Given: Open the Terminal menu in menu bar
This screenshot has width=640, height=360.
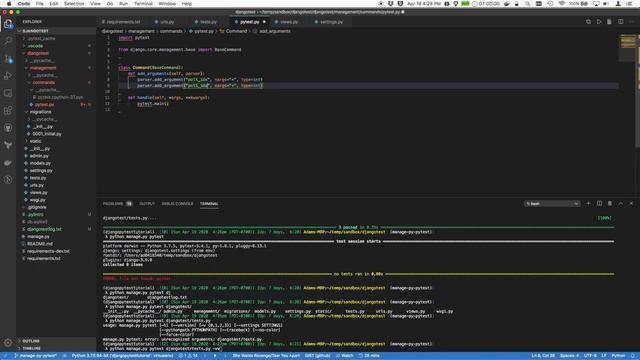Looking at the screenshot, I should tap(143, 4).
